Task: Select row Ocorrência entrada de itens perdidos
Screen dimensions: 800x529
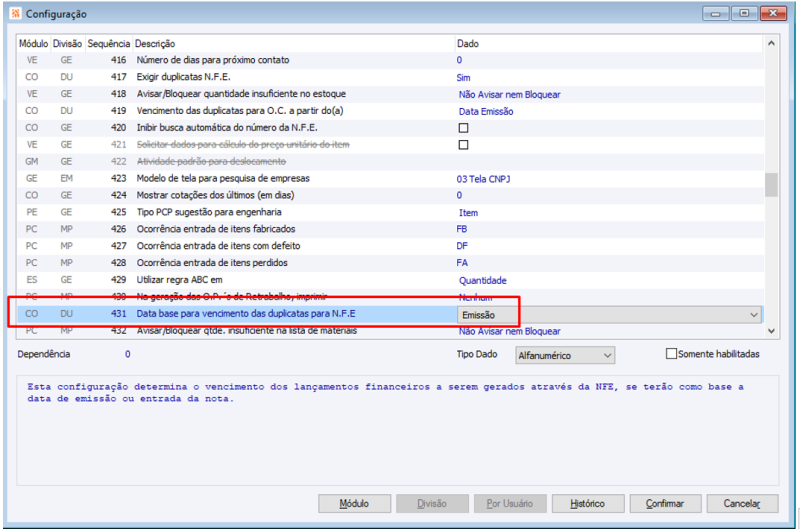Action: click(x=390, y=262)
